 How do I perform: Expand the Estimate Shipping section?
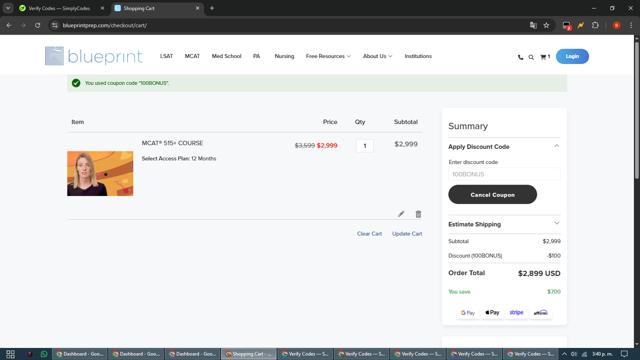click(x=556, y=224)
